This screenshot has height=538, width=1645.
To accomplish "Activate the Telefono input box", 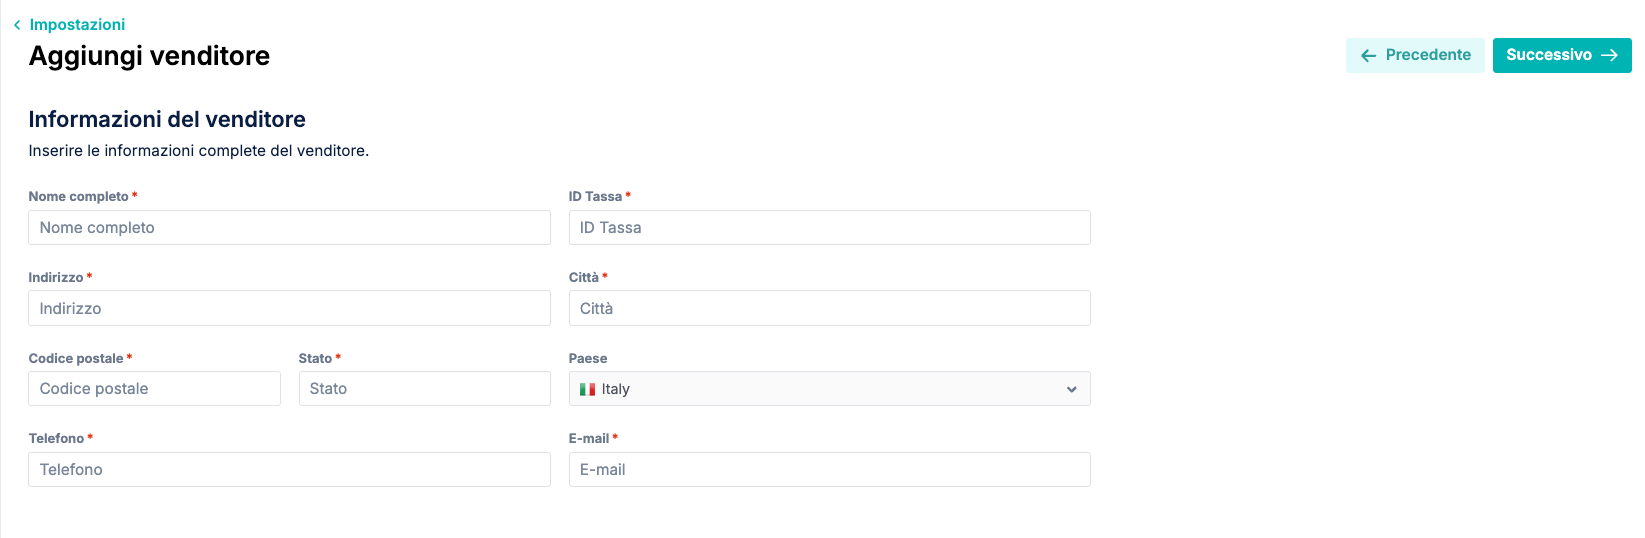I will pos(289,469).
